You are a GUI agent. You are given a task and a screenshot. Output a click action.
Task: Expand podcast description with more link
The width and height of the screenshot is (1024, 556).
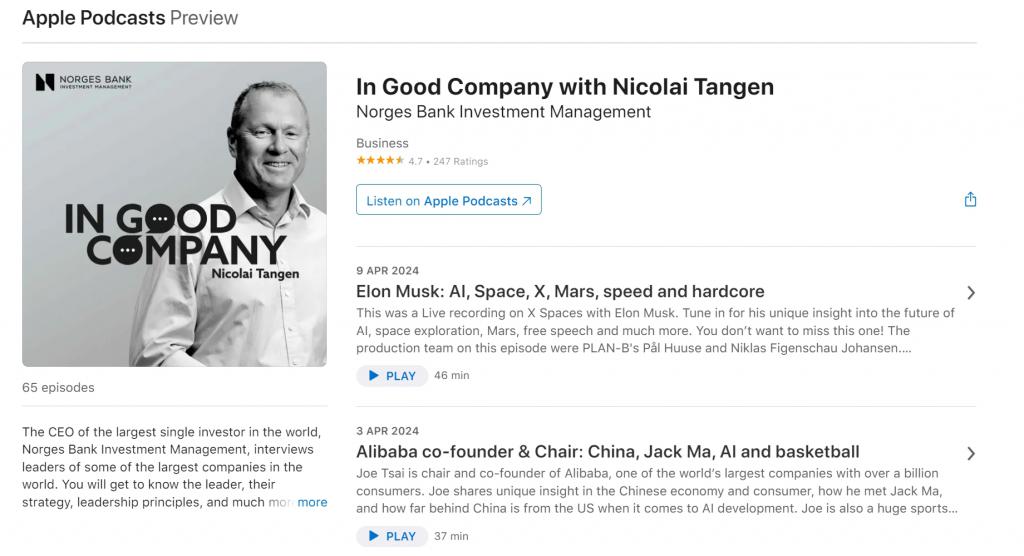[x=312, y=502]
